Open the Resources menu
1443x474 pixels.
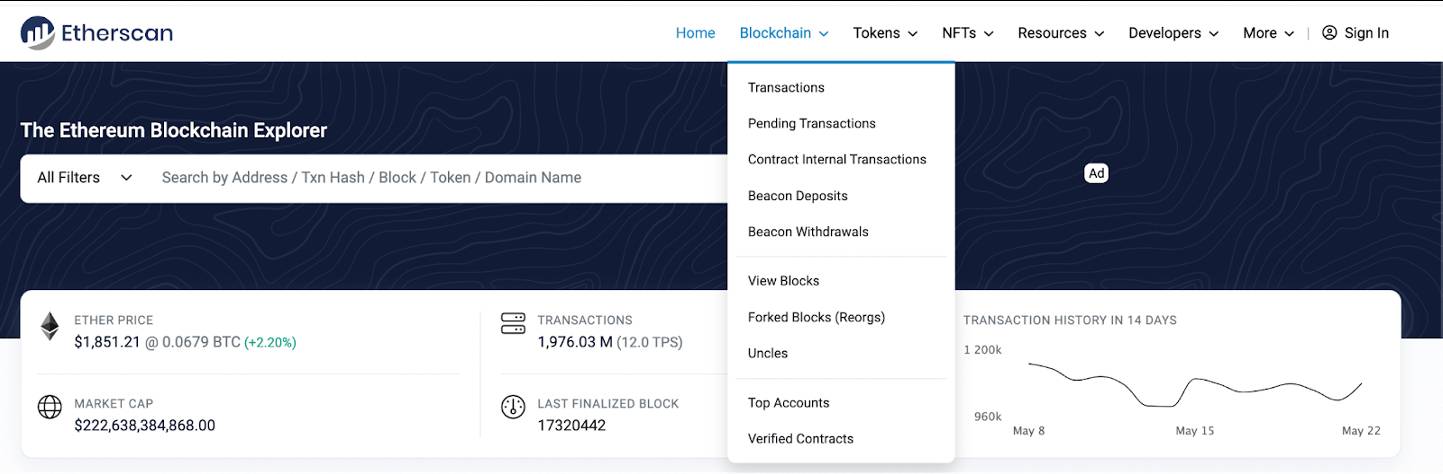point(1060,33)
